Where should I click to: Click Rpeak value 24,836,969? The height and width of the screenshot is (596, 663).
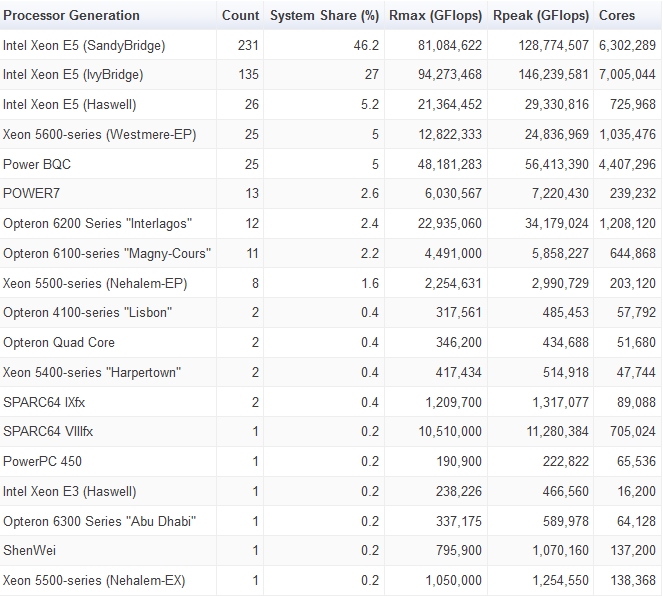(x=557, y=134)
